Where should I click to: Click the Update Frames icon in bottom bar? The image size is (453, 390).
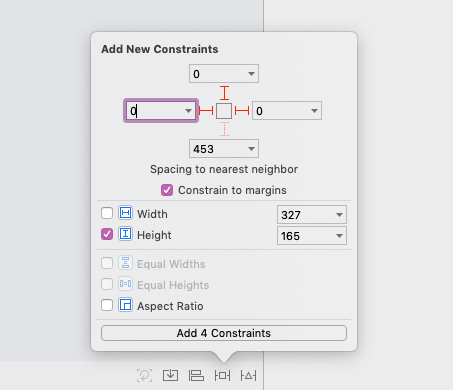(144, 376)
